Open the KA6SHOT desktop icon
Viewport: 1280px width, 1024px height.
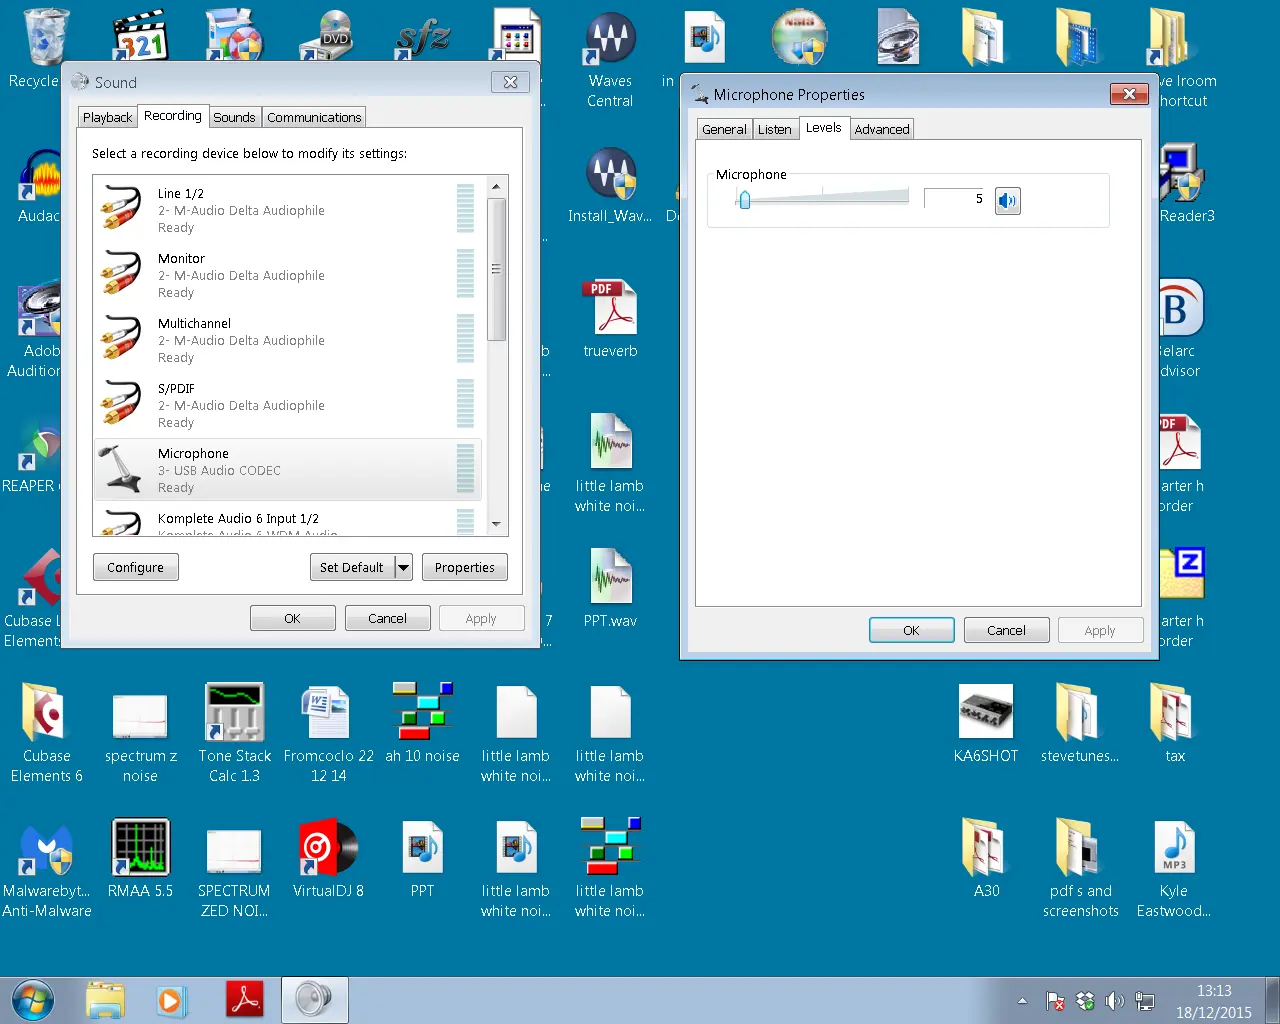click(x=986, y=723)
